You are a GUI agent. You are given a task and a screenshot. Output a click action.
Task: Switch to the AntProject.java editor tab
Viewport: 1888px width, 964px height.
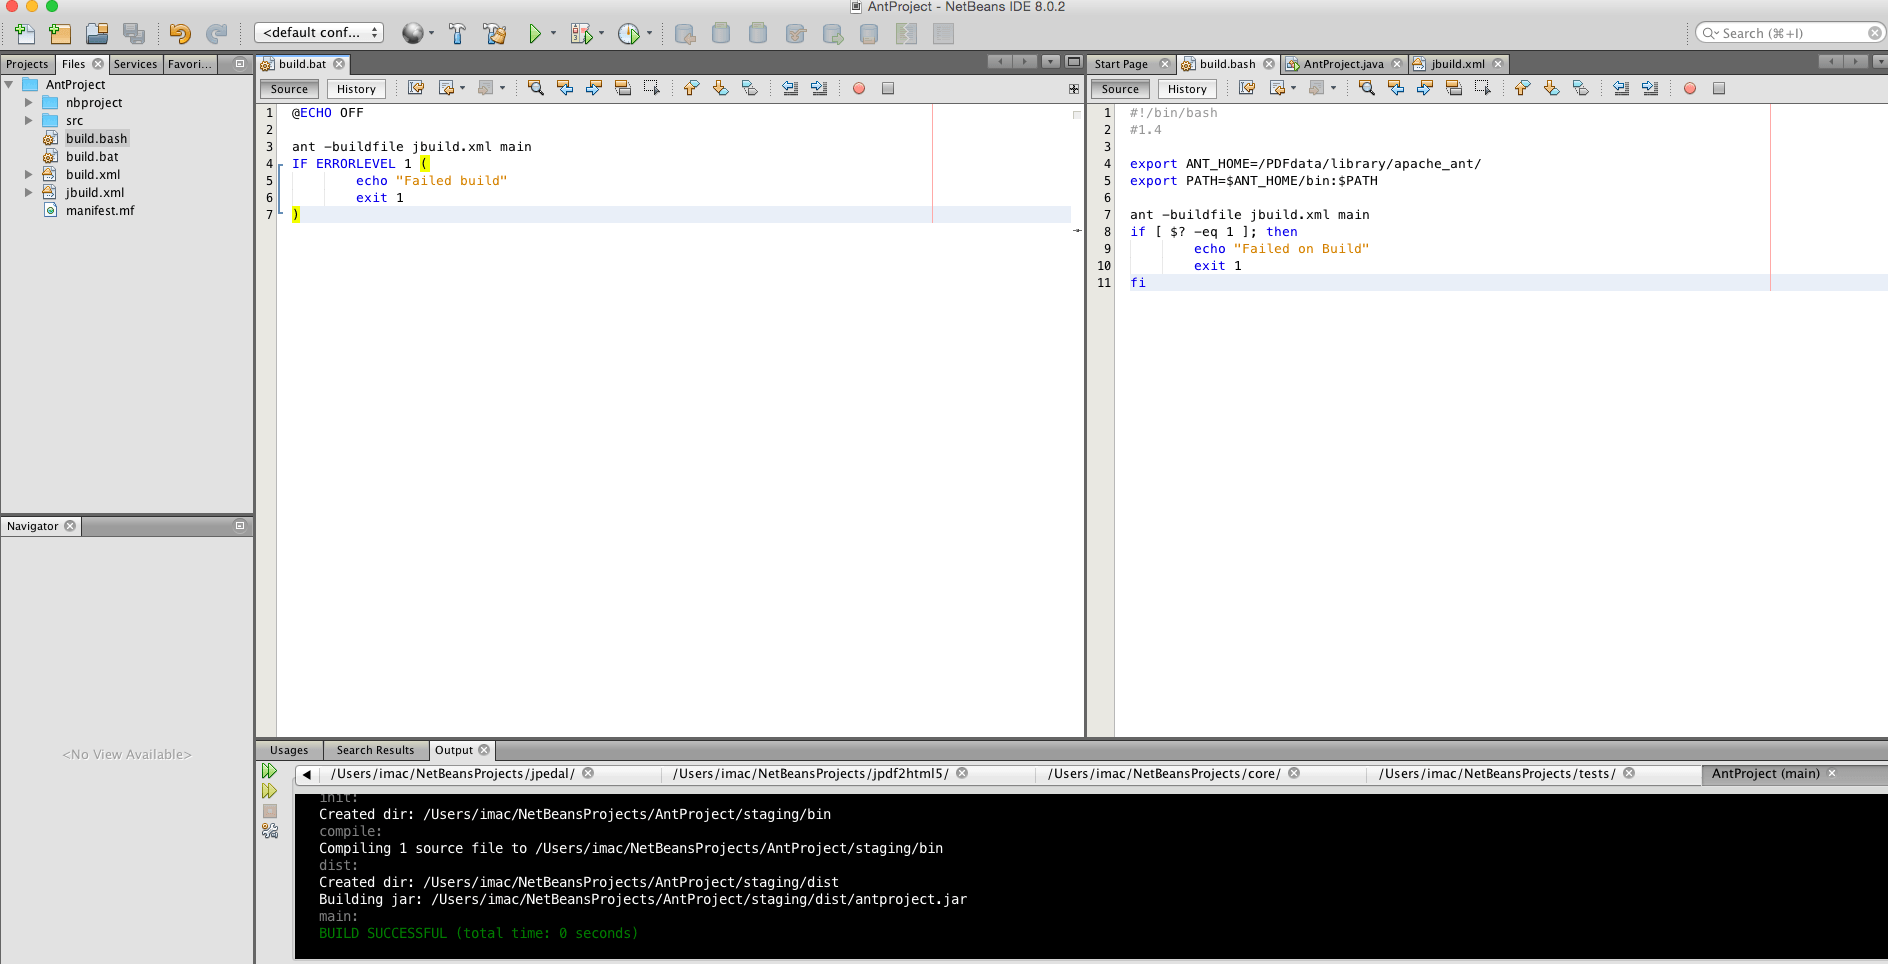pyautogui.click(x=1342, y=64)
